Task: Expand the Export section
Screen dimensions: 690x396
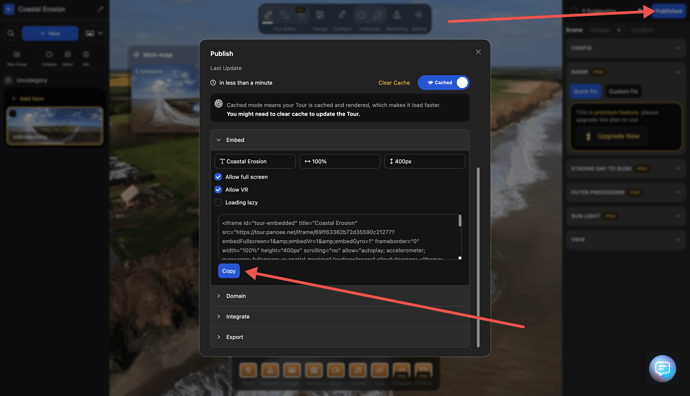Action: click(340, 337)
